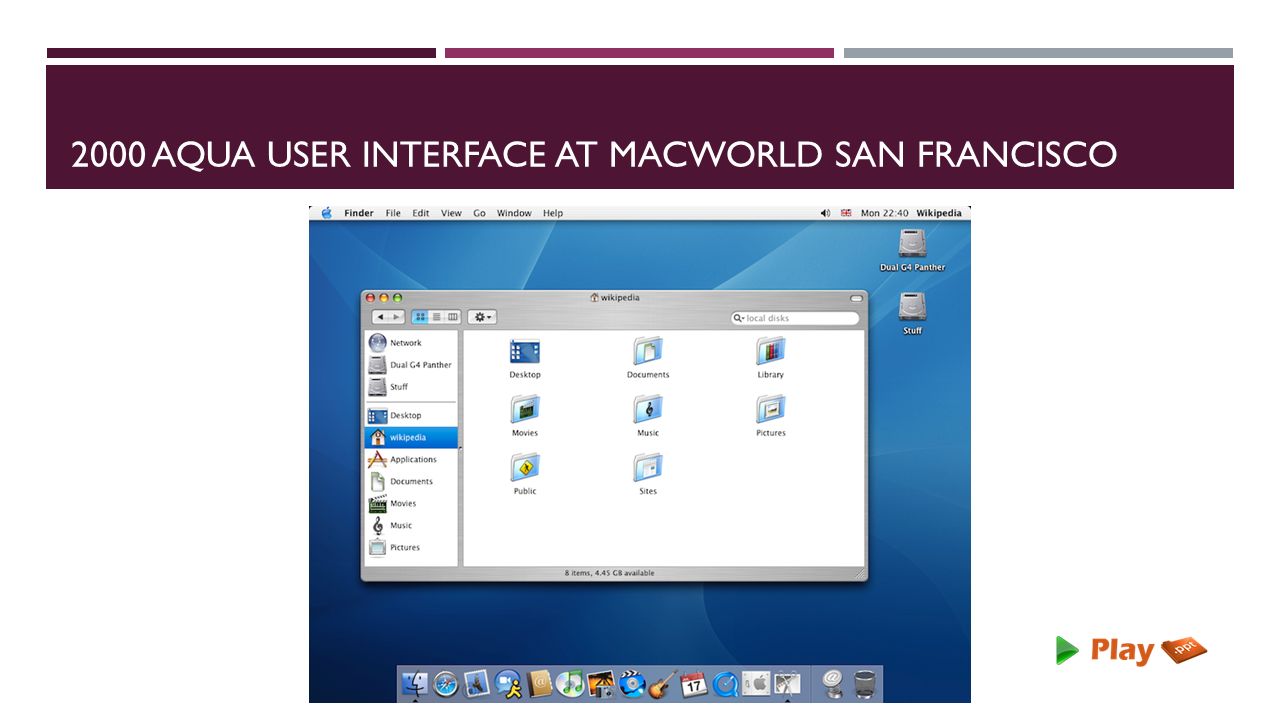Open System Preferences from the Dock

[x=756, y=684]
